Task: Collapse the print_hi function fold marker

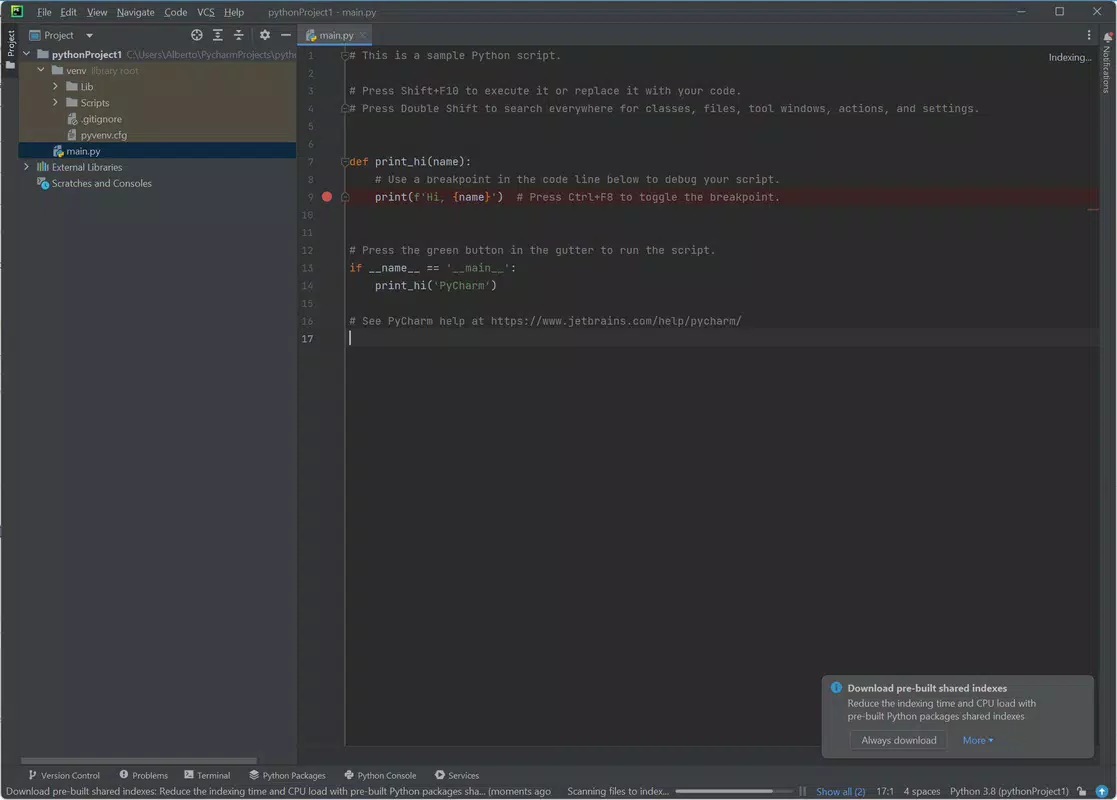Action: [345, 162]
